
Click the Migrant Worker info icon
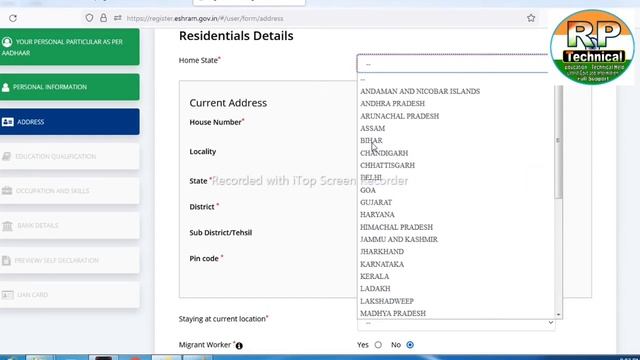click(x=239, y=346)
